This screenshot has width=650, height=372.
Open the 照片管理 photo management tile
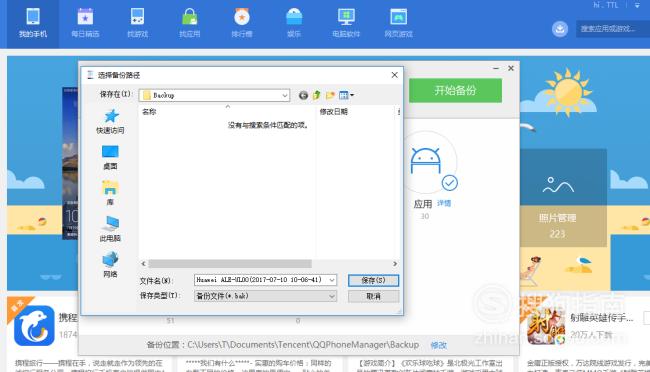563,198
